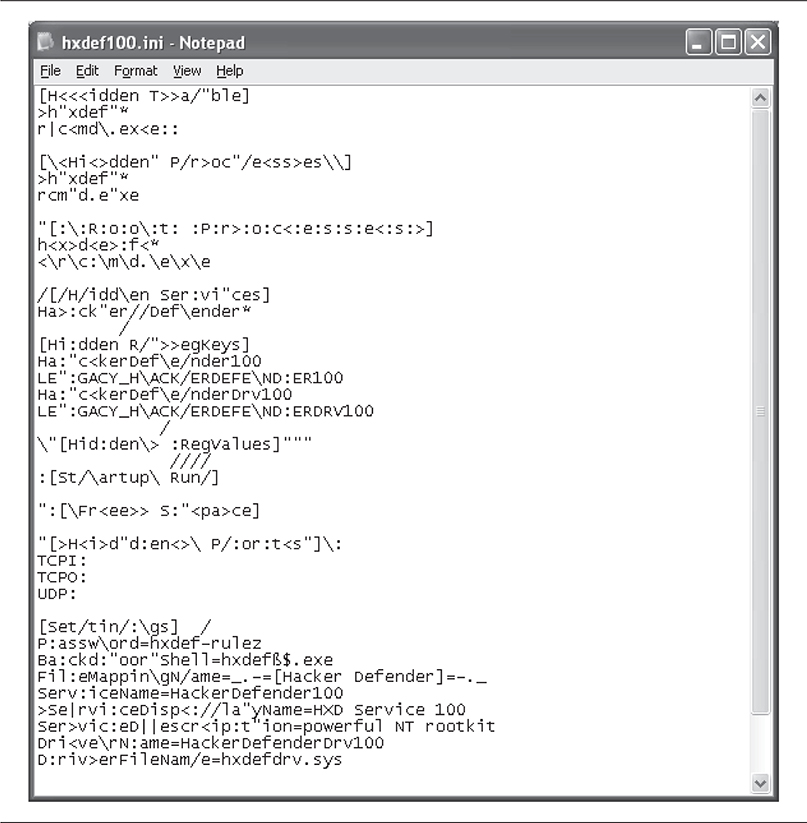Place cursor in the Password=hxdef-rulez line
The image size is (807, 823).
[x=150, y=643]
